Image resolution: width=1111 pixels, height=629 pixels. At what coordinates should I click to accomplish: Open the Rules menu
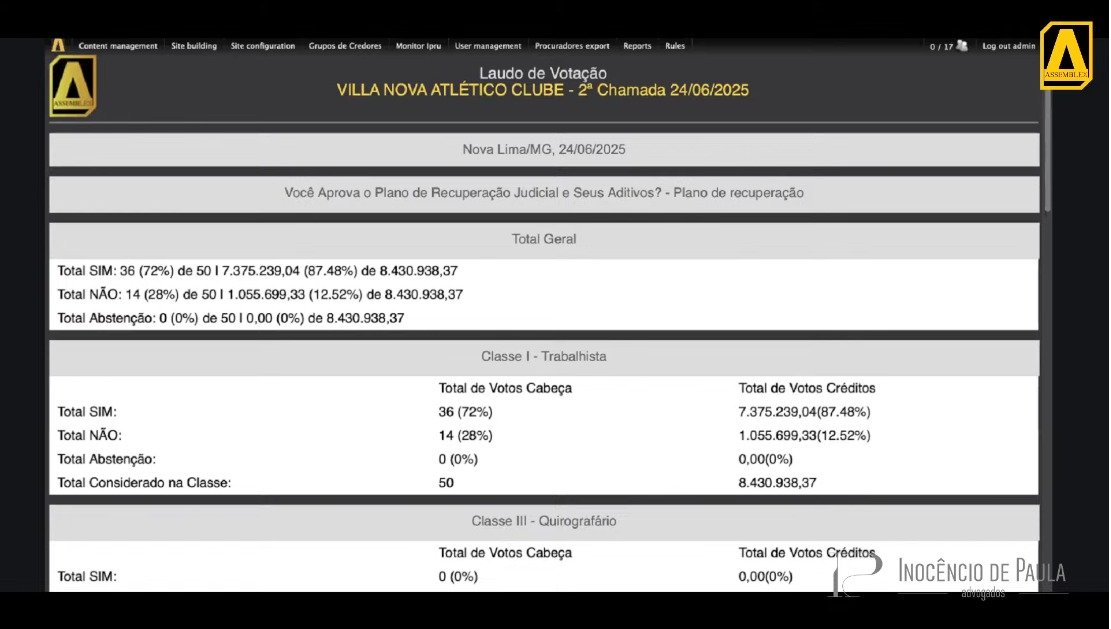[x=675, y=46]
